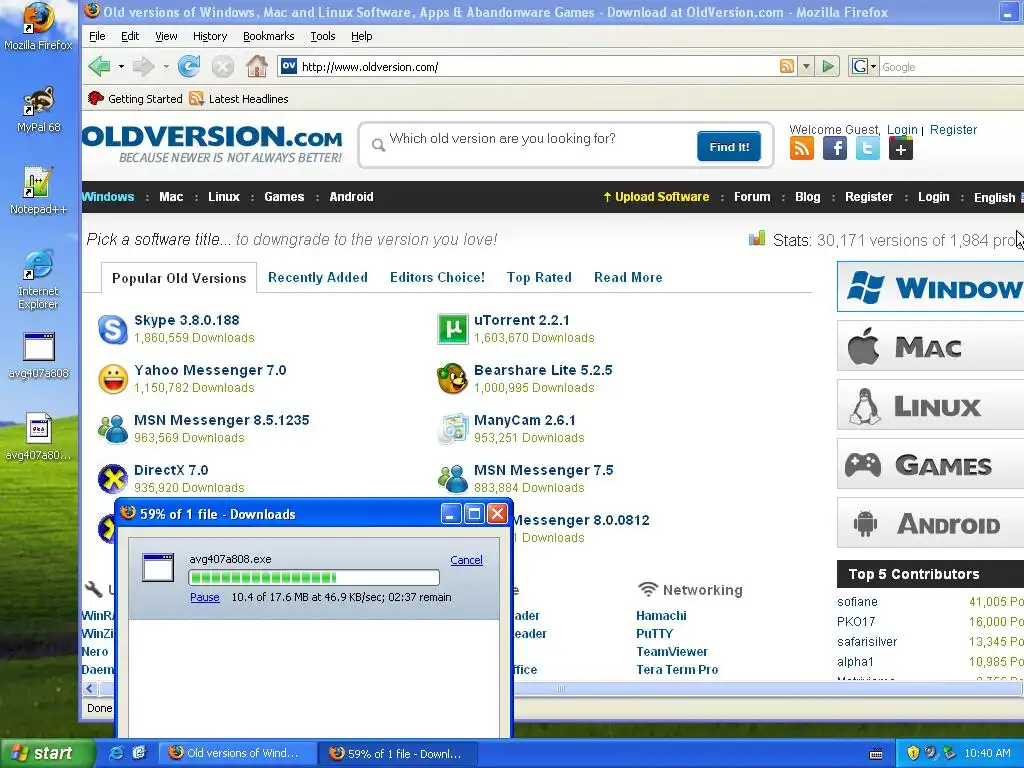Screen dimensions: 1024x768
Task: Click the page horizontal scrollbar left arrow
Action: click(x=89, y=688)
